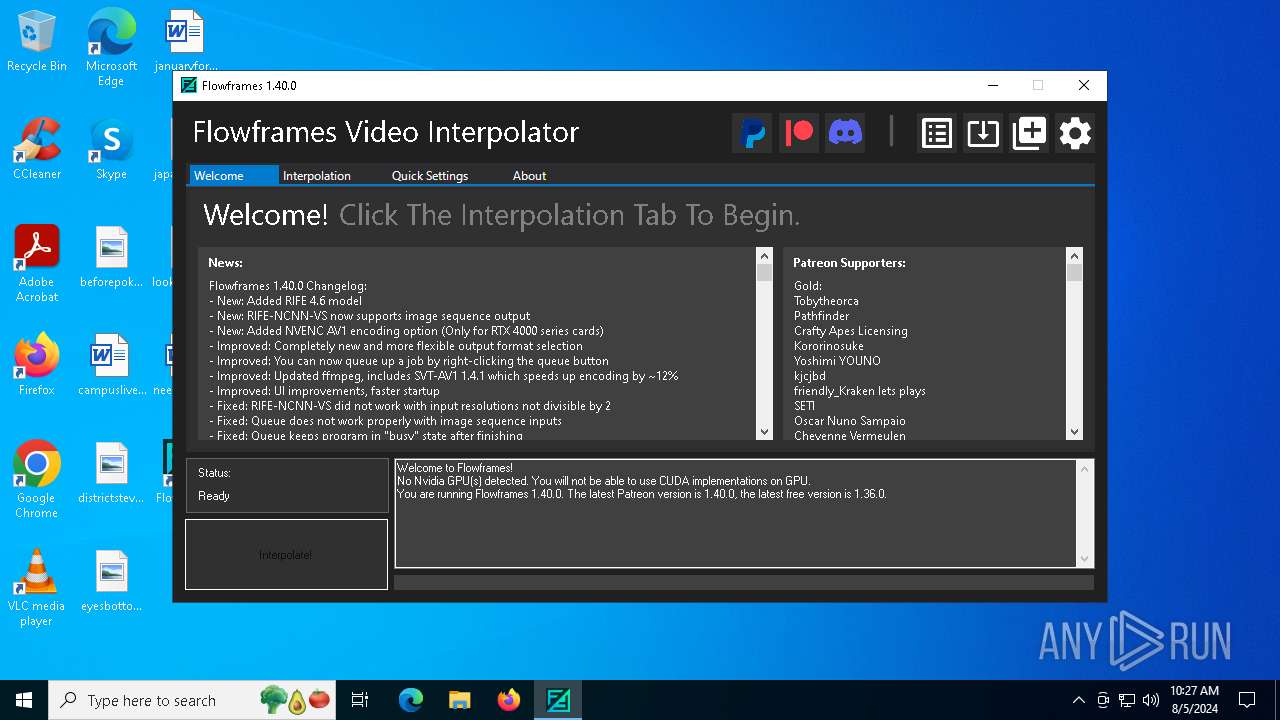The height and width of the screenshot is (720, 1280).
Task: Open the network status tray icon
Action: pyautogui.click(x=1127, y=700)
